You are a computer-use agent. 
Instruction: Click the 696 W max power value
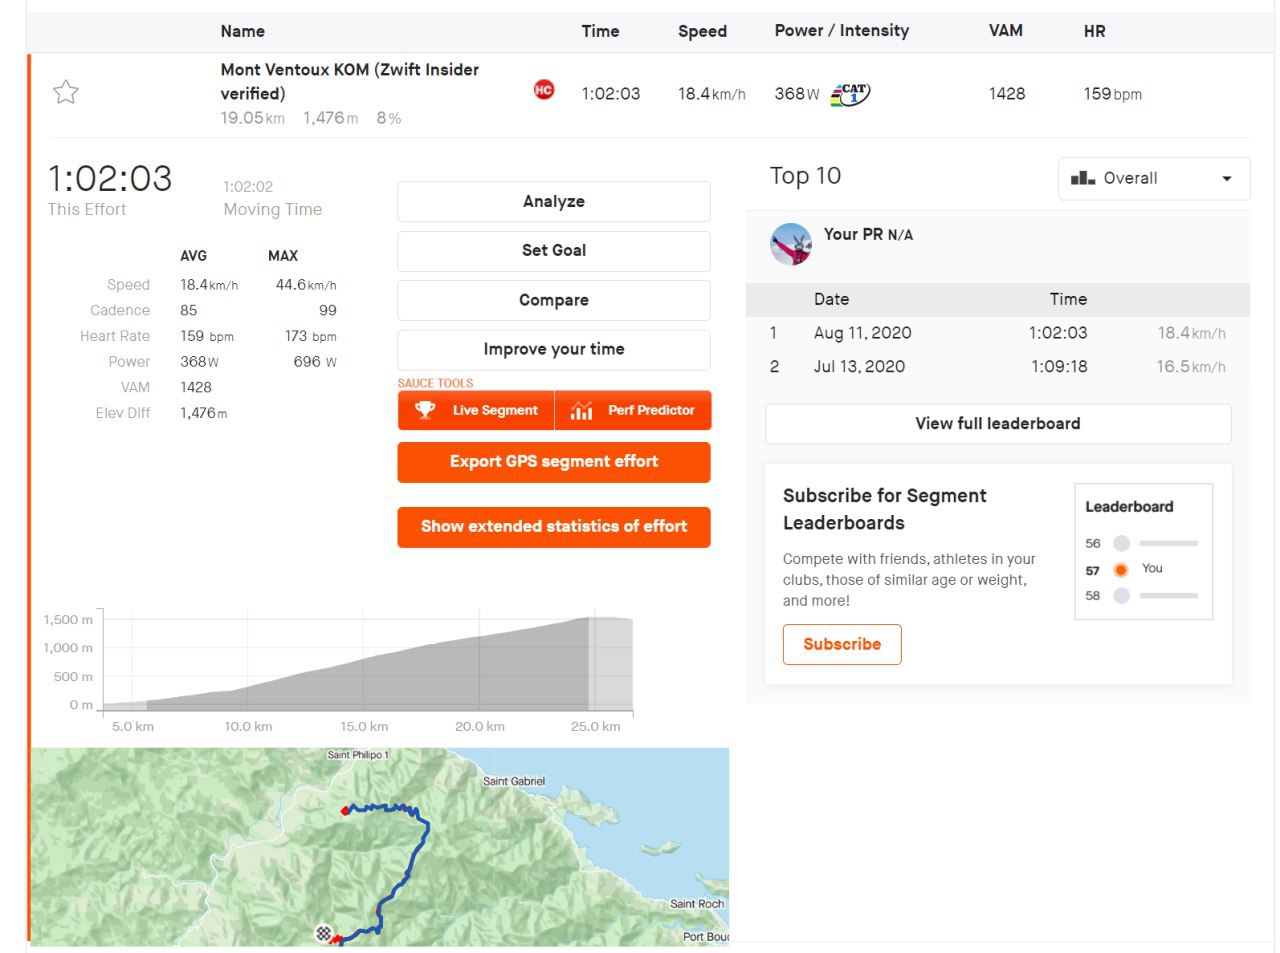(315, 362)
